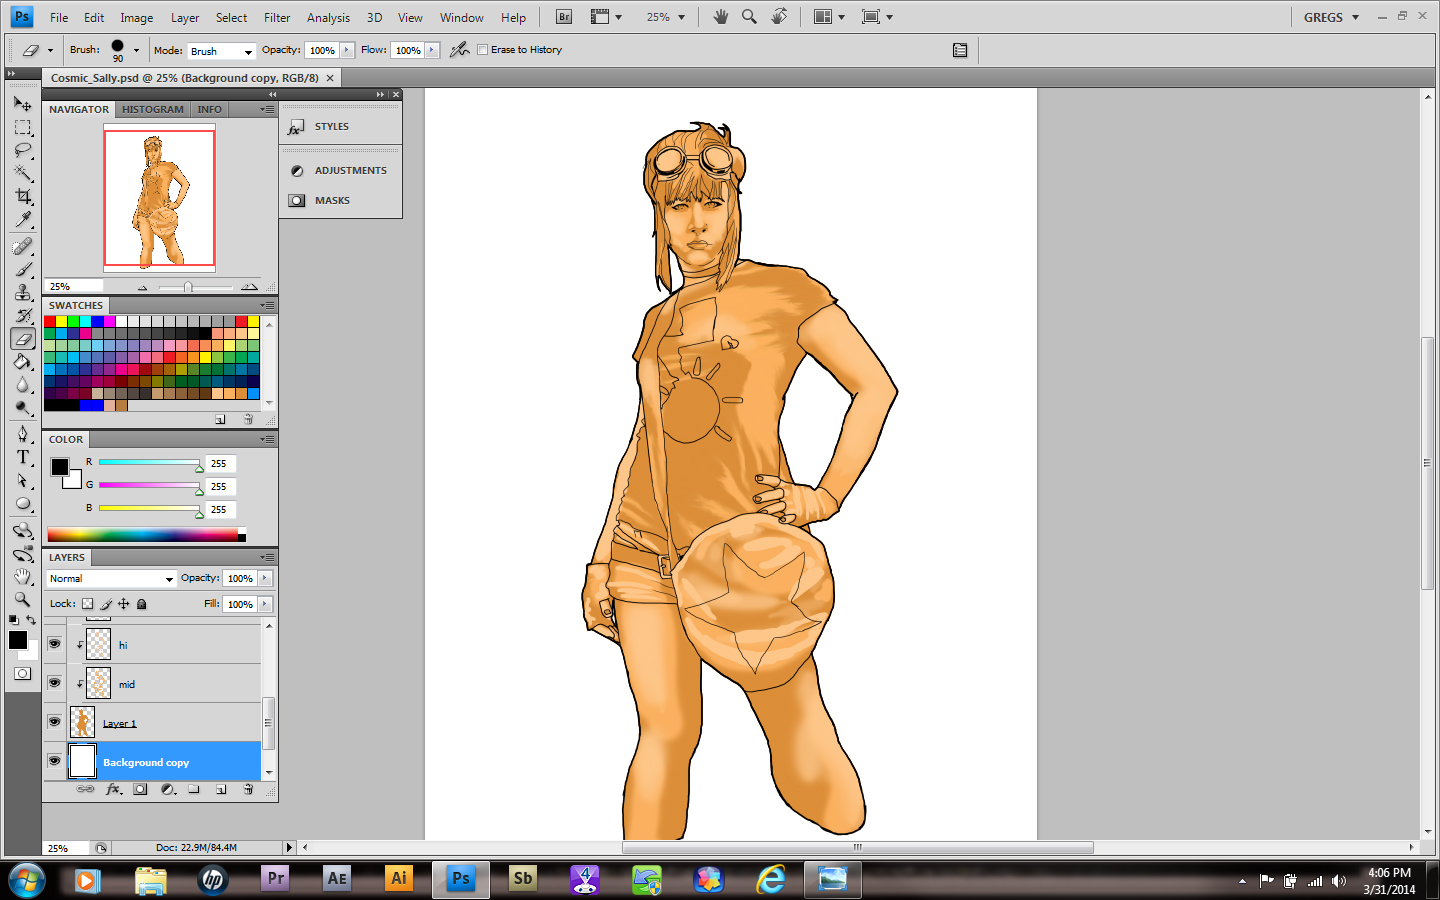Expand the GREGS workspace switcher

[x=1331, y=17]
